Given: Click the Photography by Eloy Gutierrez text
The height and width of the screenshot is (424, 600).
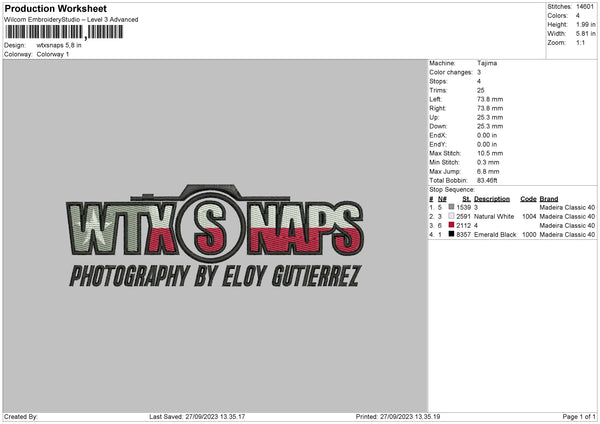Looking at the screenshot, I should click(x=215, y=276).
